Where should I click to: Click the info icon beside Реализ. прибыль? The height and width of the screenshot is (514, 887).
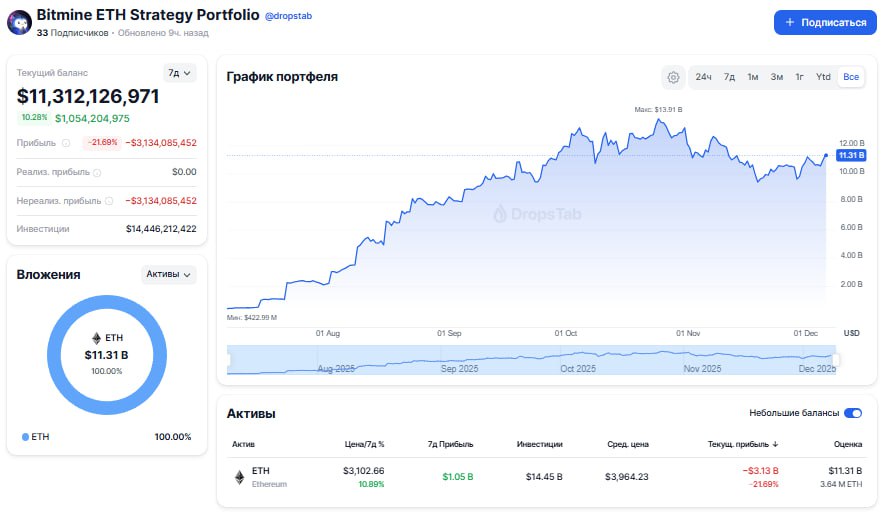(x=97, y=172)
